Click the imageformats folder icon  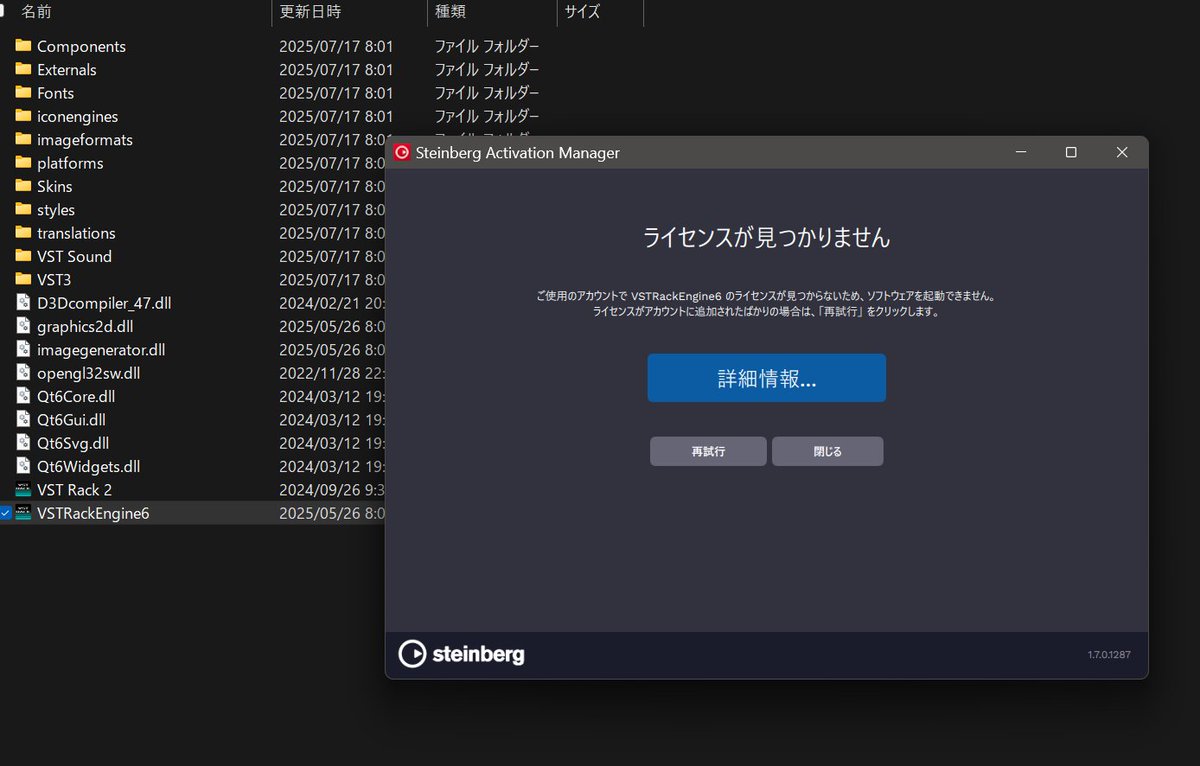pos(23,139)
